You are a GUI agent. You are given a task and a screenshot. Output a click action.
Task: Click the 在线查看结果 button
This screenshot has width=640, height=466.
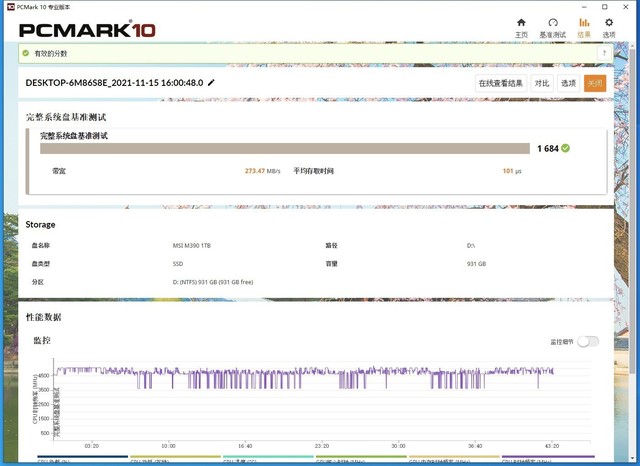coord(501,83)
